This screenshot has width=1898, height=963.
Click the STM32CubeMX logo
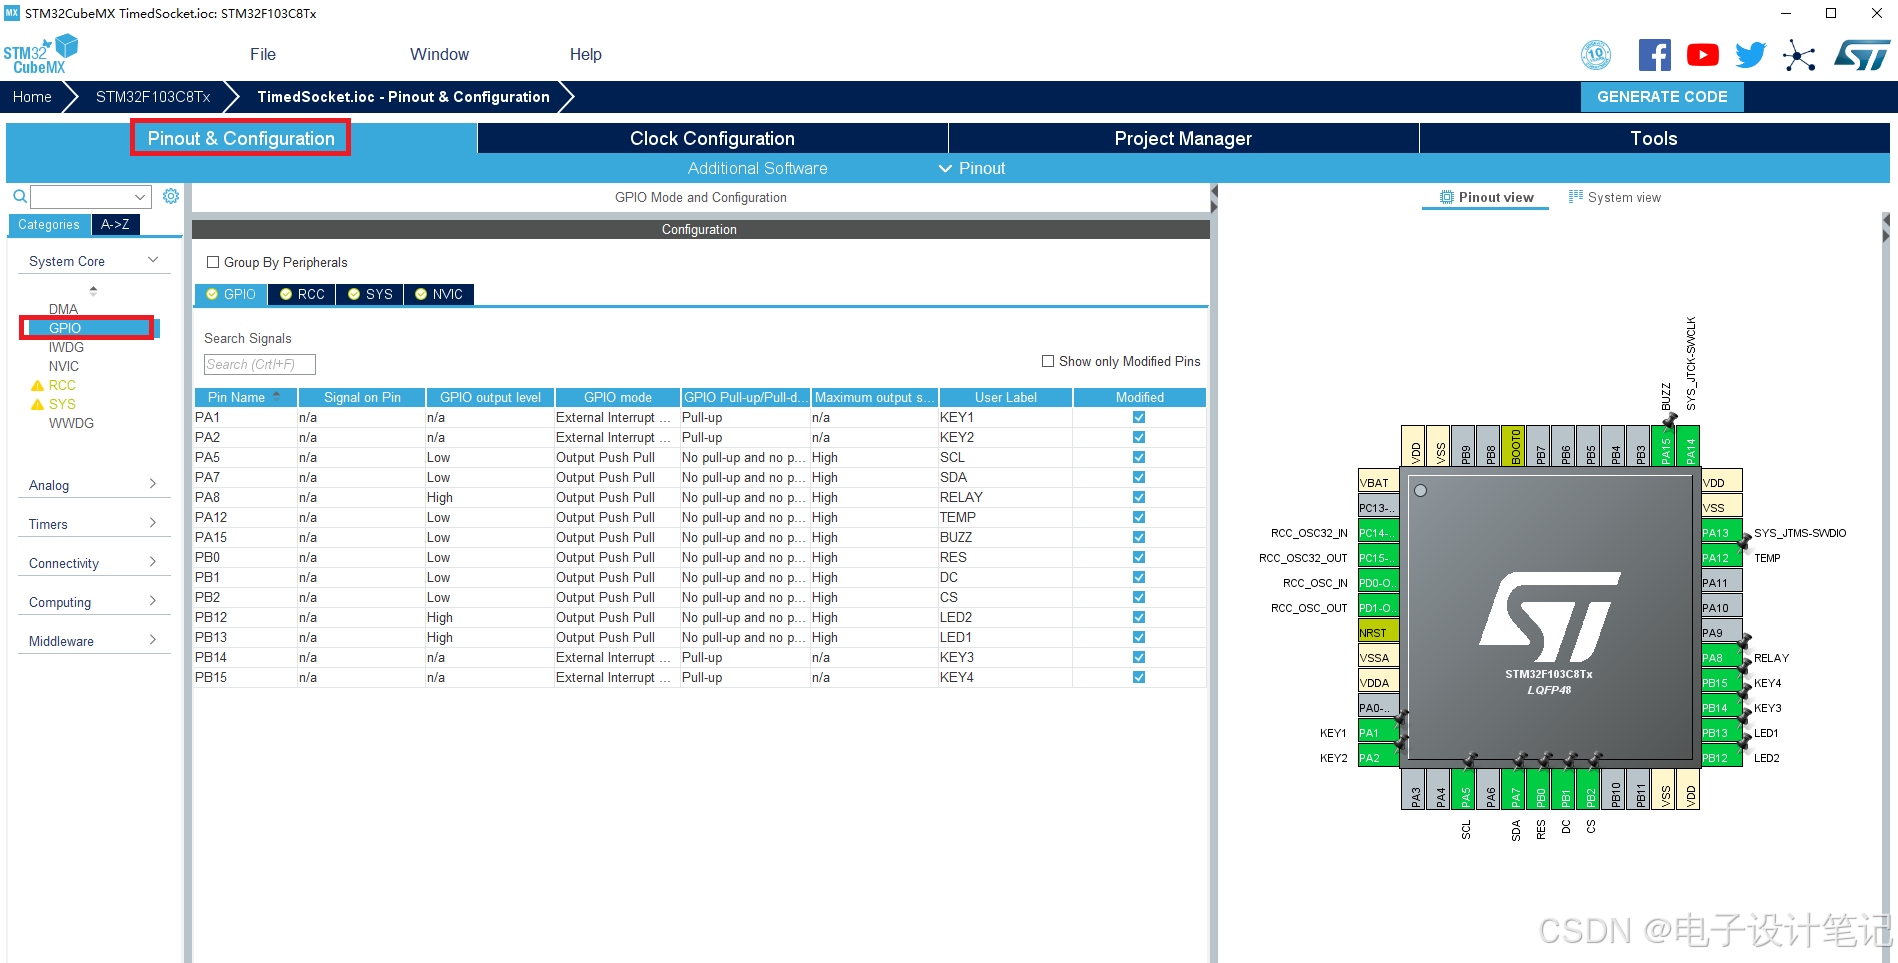[40, 54]
